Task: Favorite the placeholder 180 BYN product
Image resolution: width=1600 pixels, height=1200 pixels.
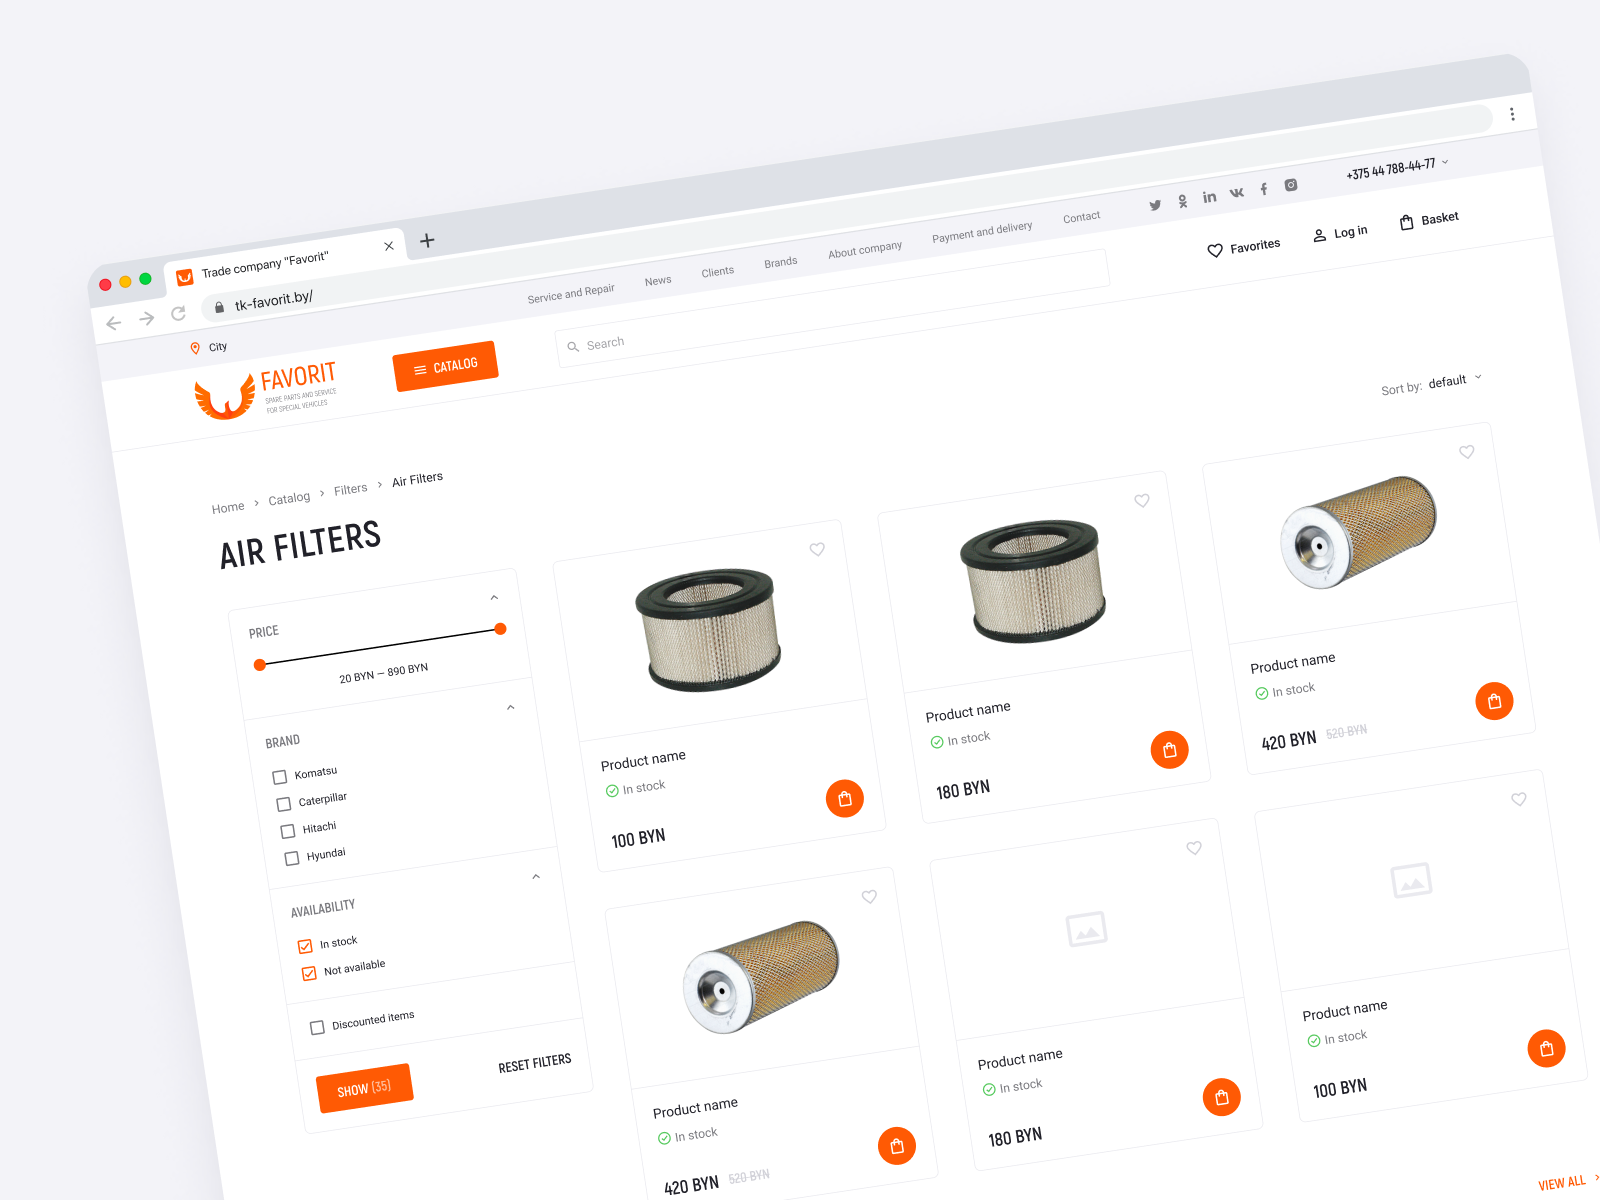Action: point(1194,848)
